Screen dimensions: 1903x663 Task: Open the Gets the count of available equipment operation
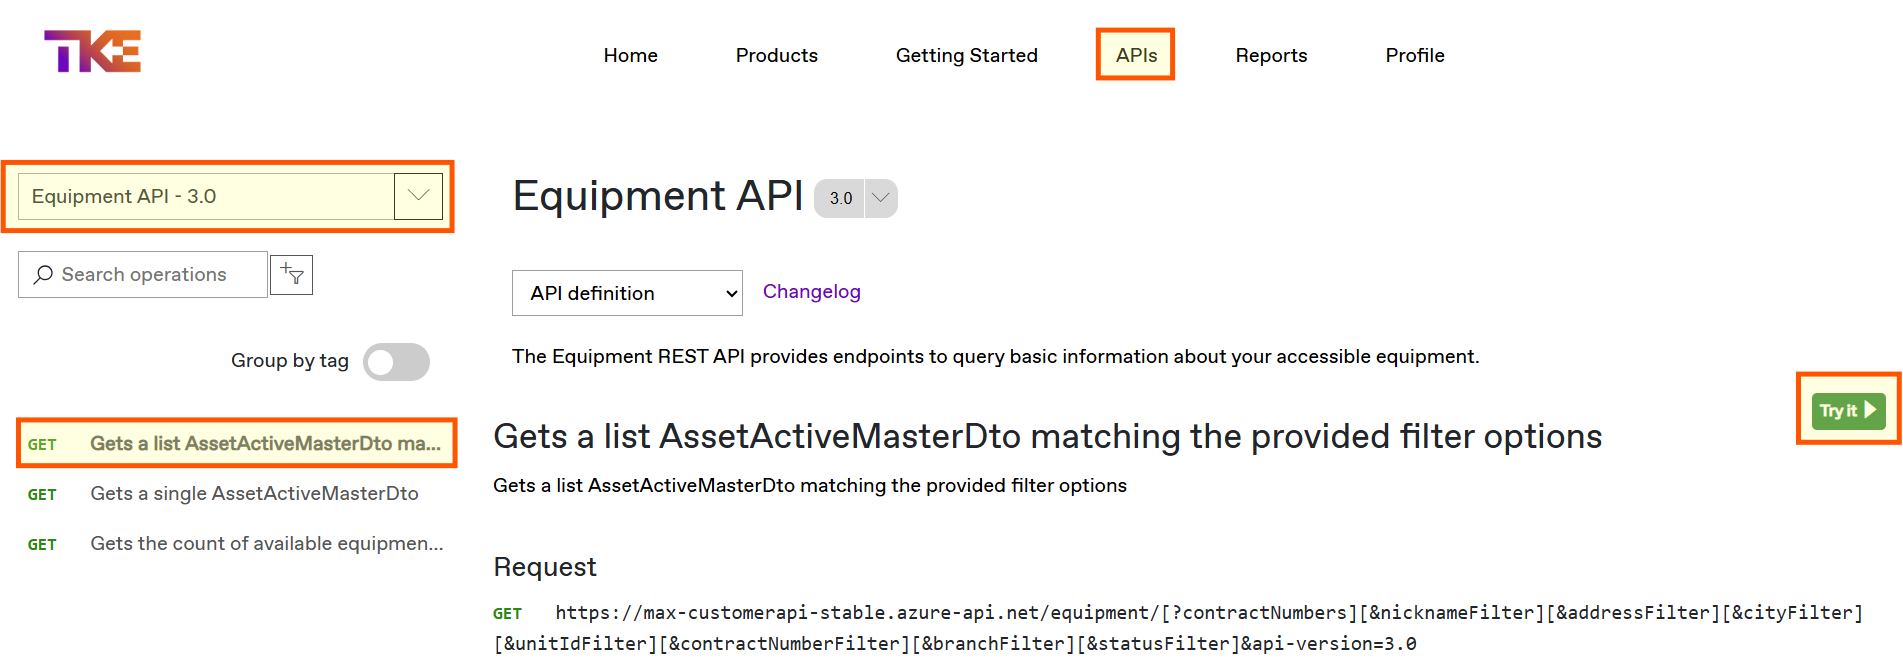coord(266,544)
